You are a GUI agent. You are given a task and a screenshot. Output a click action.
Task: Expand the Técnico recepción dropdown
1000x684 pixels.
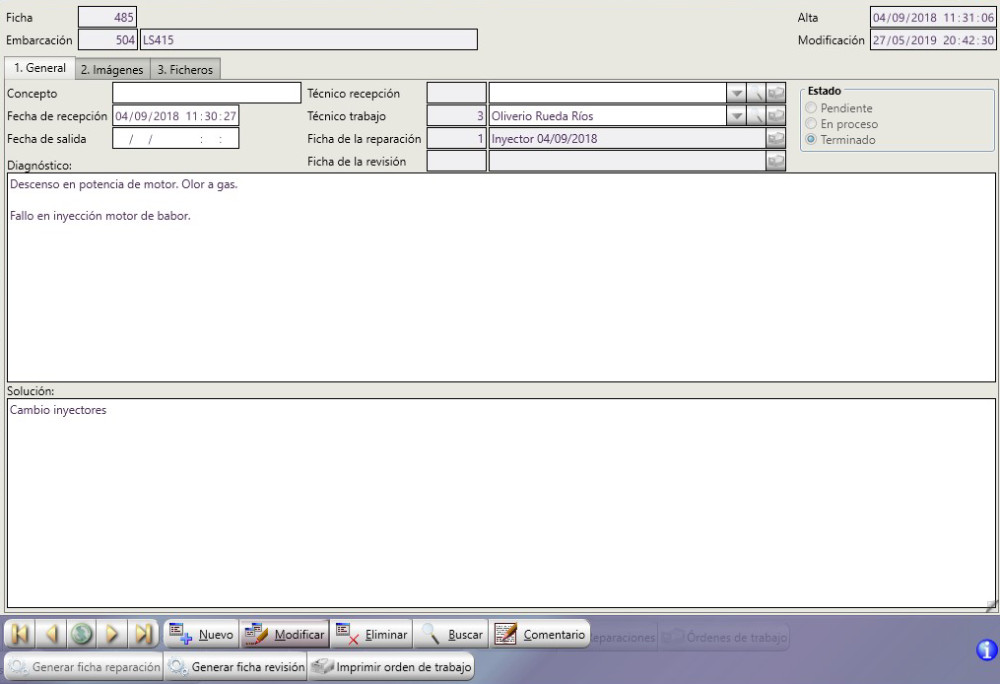pyautogui.click(x=737, y=93)
